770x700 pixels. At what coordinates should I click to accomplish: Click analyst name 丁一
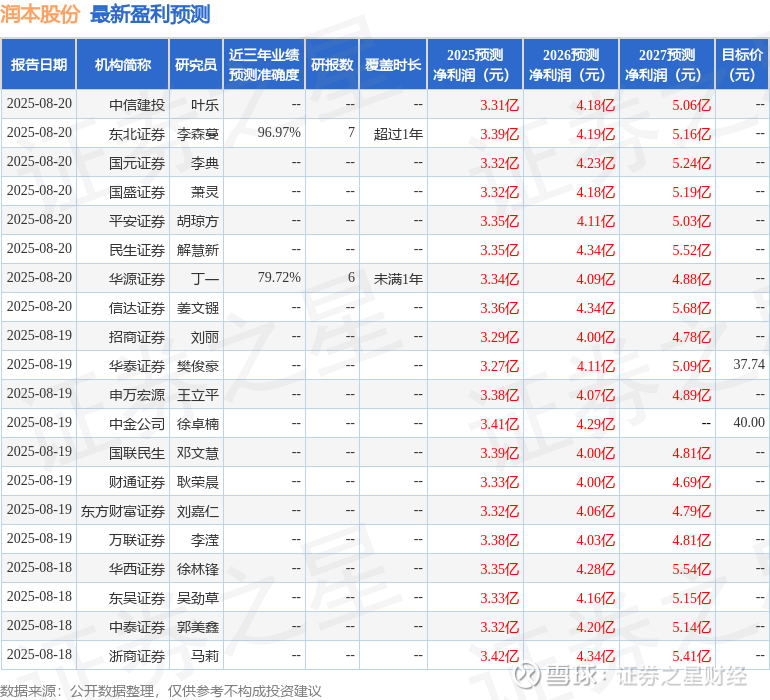(205, 279)
